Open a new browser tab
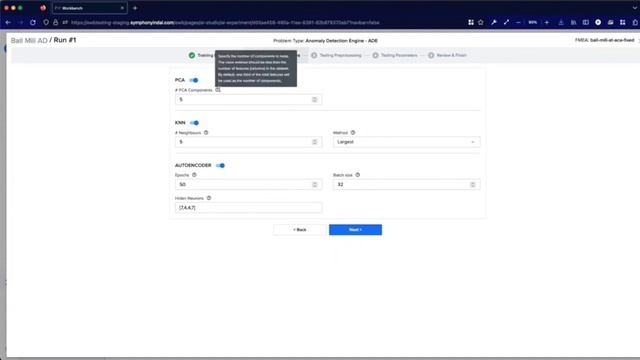 click(135, 8)
